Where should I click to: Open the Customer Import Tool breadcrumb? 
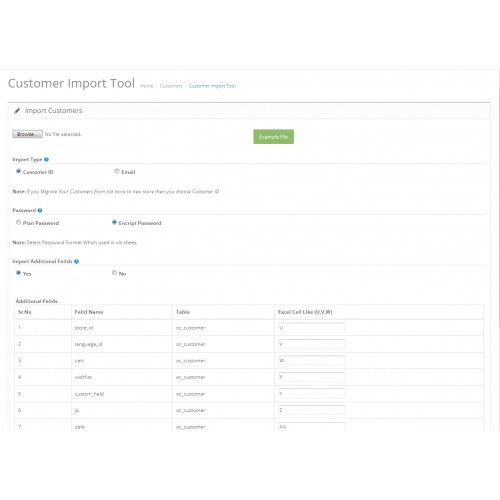212,86
